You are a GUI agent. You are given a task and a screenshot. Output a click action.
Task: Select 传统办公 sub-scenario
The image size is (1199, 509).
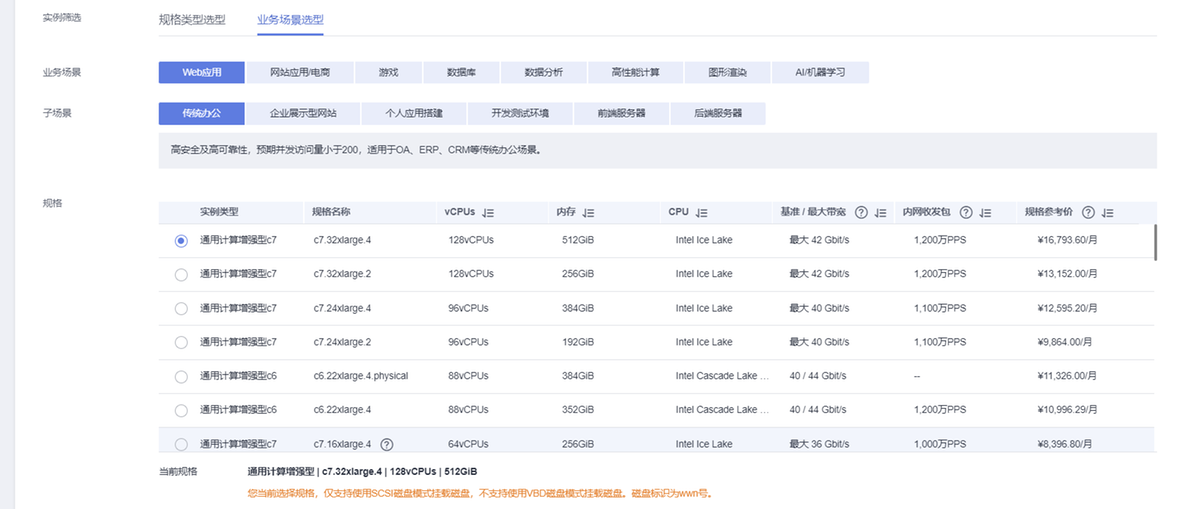[202, 113]
